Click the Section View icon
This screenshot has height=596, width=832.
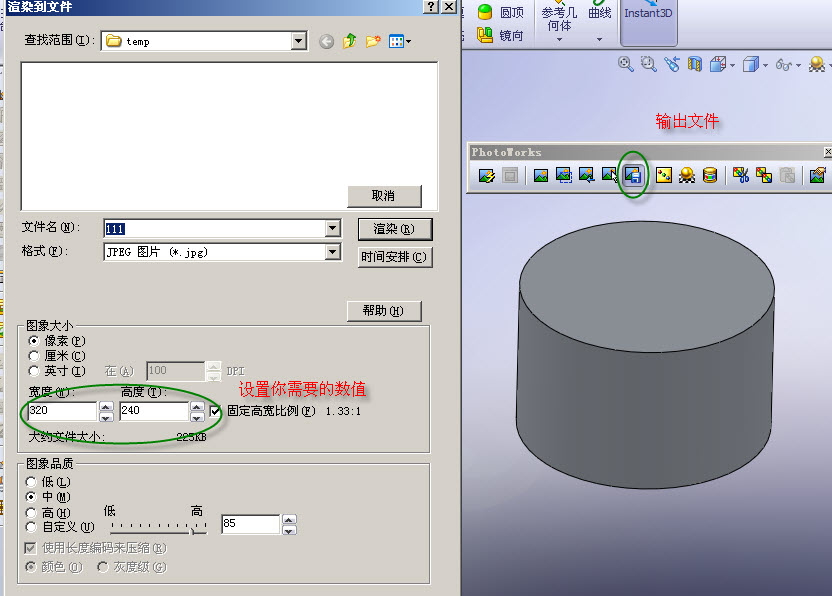click(695, 64)
